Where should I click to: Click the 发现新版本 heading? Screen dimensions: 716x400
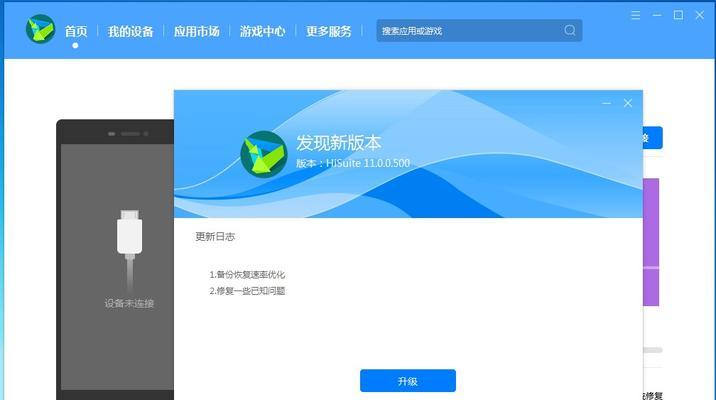click(338, 142)
